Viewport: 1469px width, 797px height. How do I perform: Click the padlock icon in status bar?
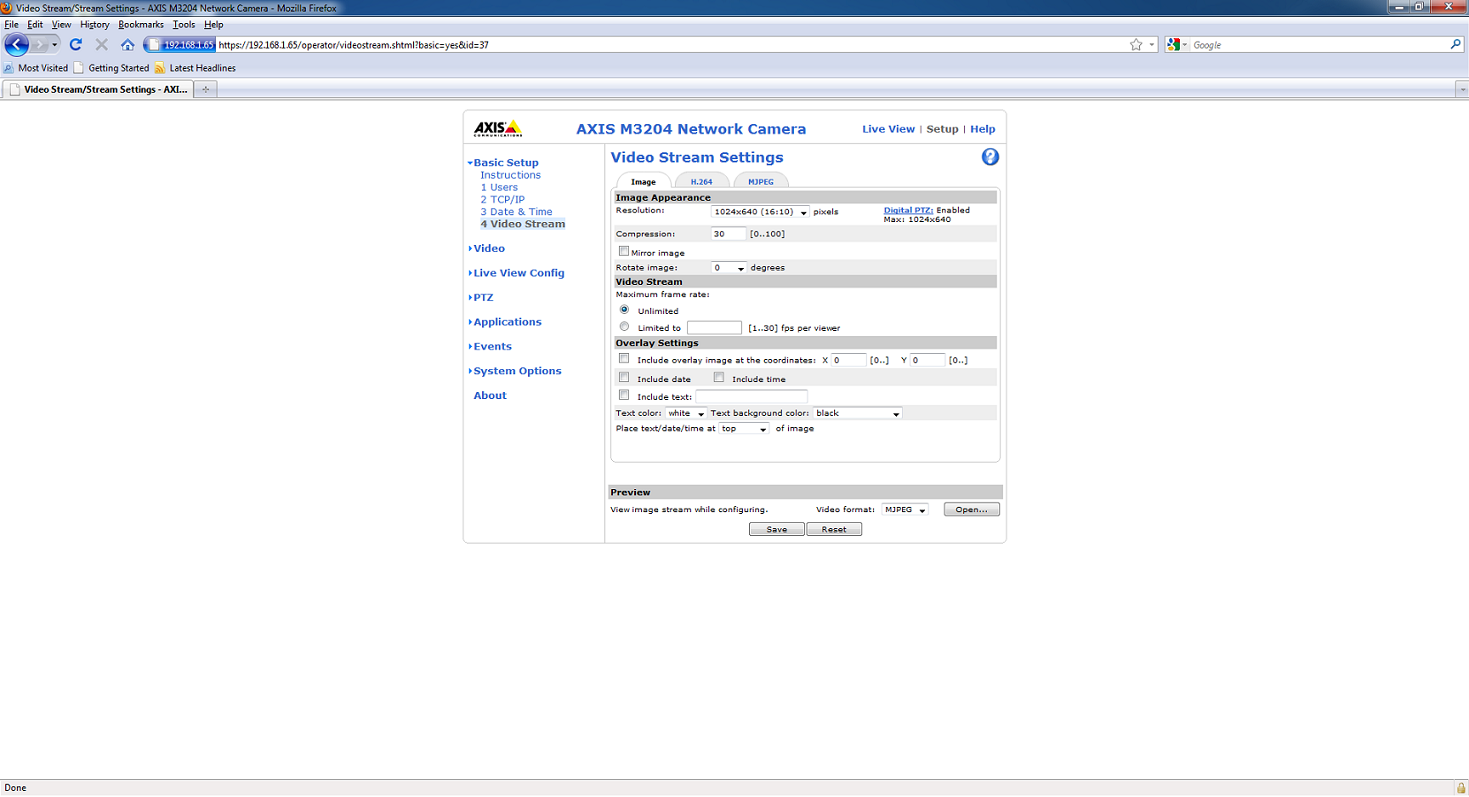click(x=1461, y=788)
